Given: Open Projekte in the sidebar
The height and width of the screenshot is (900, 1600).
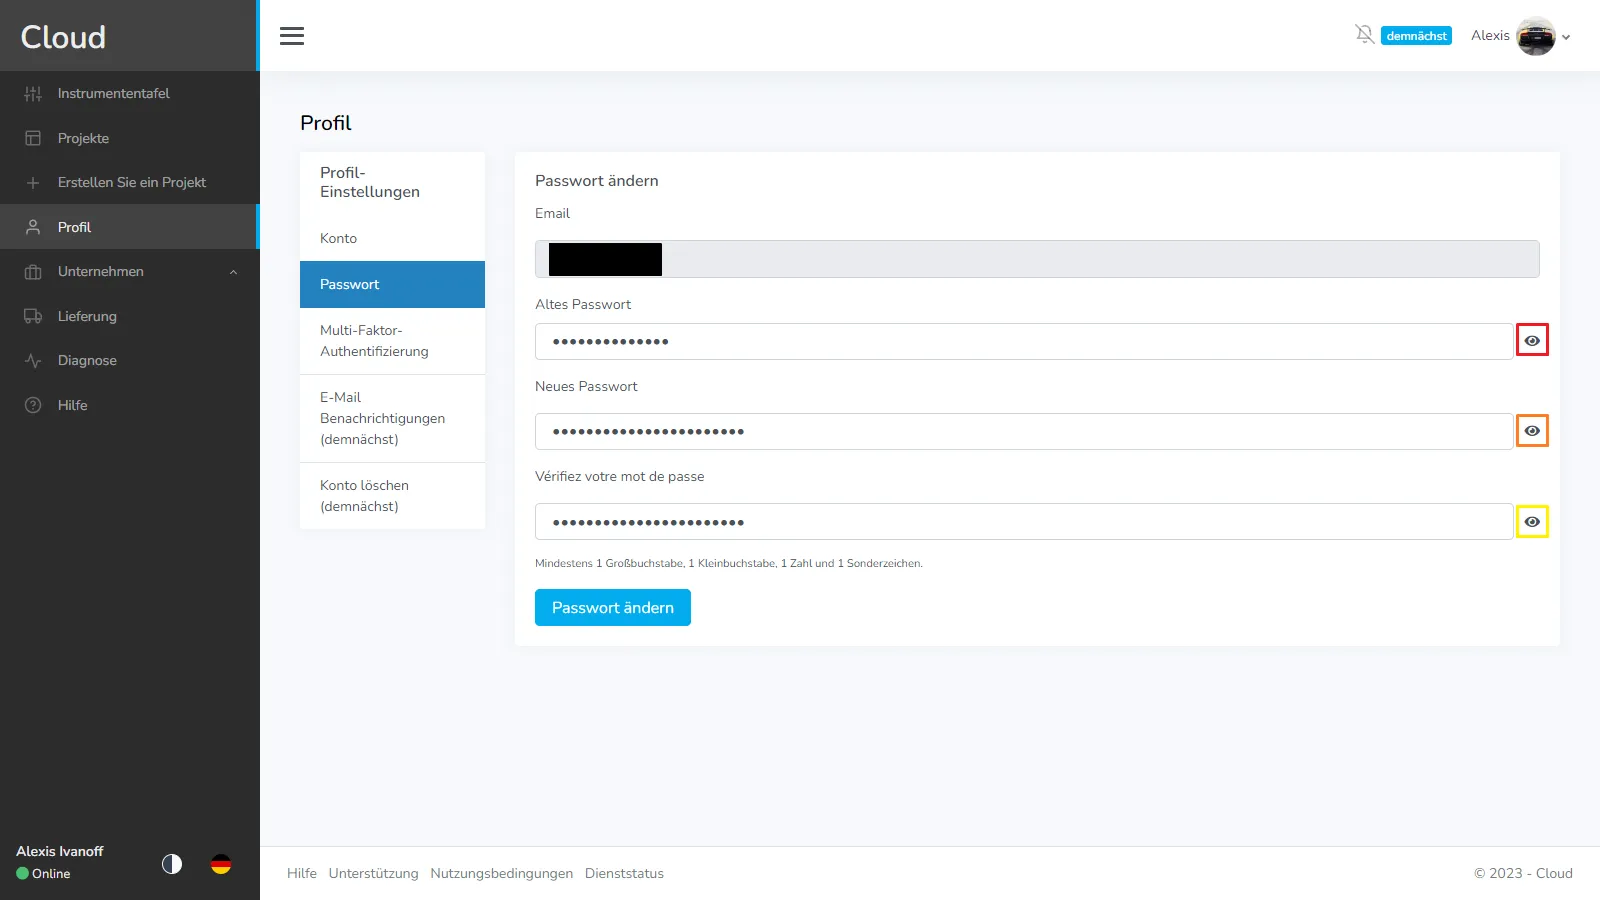Looking at the screenshot, I should click(x=83, y=138).
